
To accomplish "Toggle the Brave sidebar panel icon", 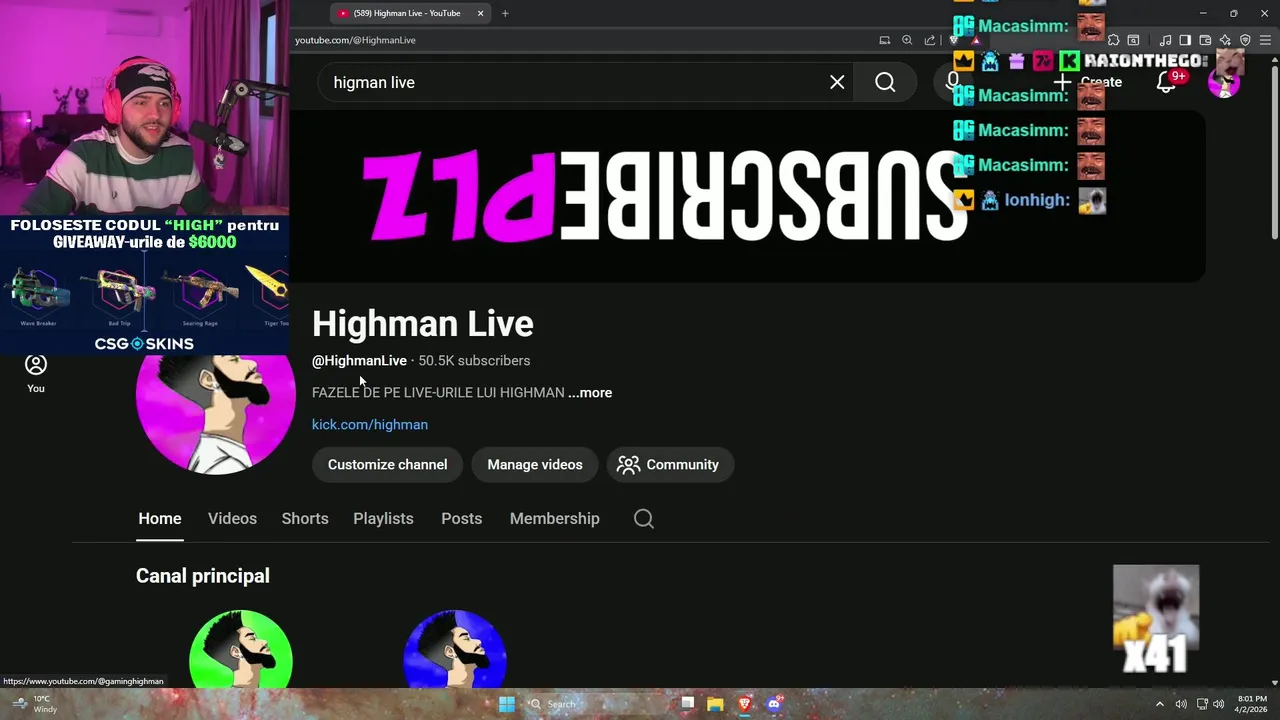I will pos(1185,40).
